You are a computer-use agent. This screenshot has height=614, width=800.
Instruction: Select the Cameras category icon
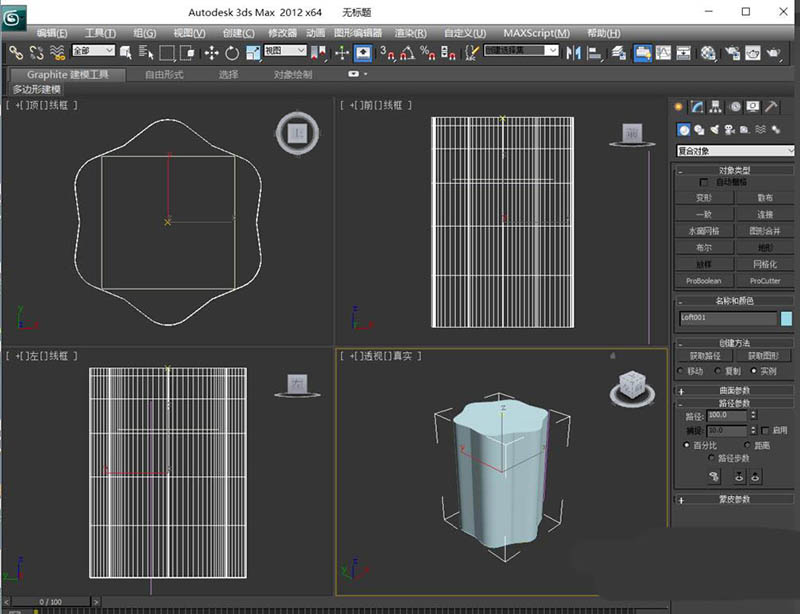point(729,129)
